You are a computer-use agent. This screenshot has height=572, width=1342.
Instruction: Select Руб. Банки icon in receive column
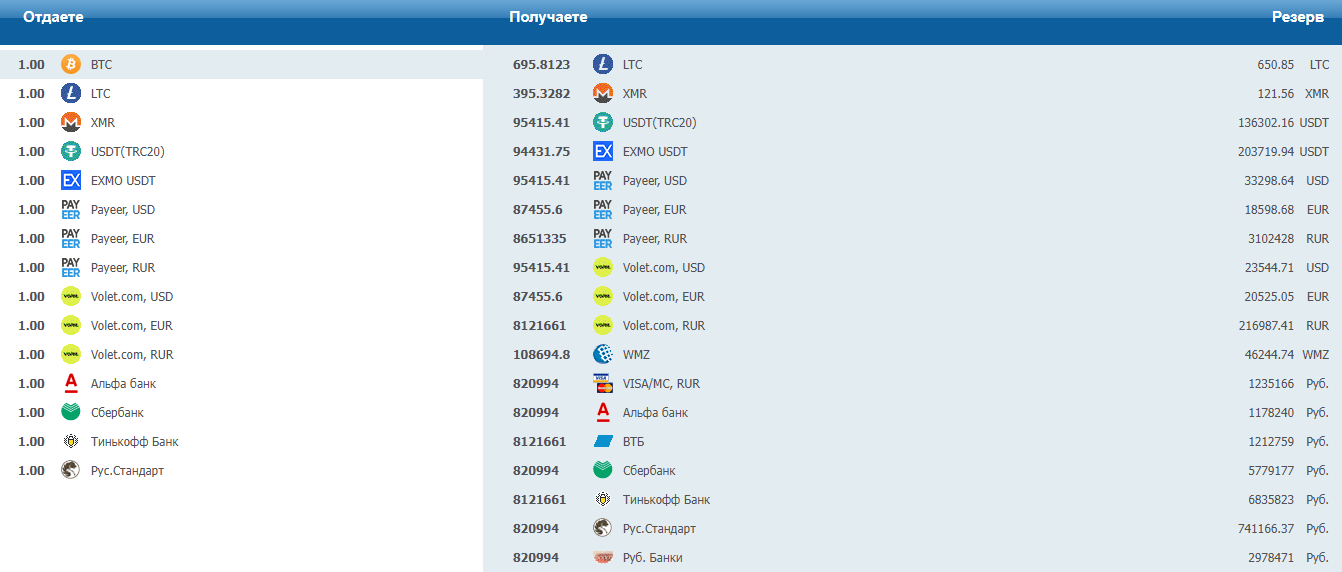pyautogui.click(x=603, y=557)
